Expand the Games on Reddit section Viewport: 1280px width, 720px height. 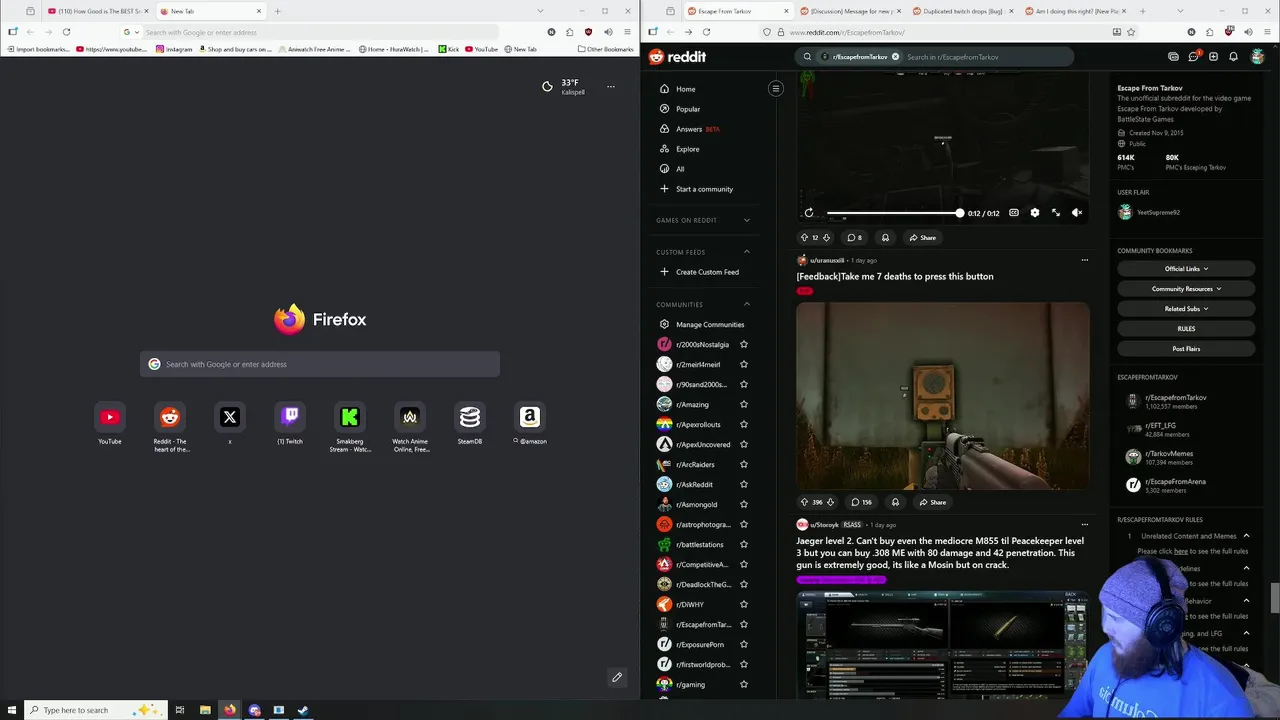point(746,220)
